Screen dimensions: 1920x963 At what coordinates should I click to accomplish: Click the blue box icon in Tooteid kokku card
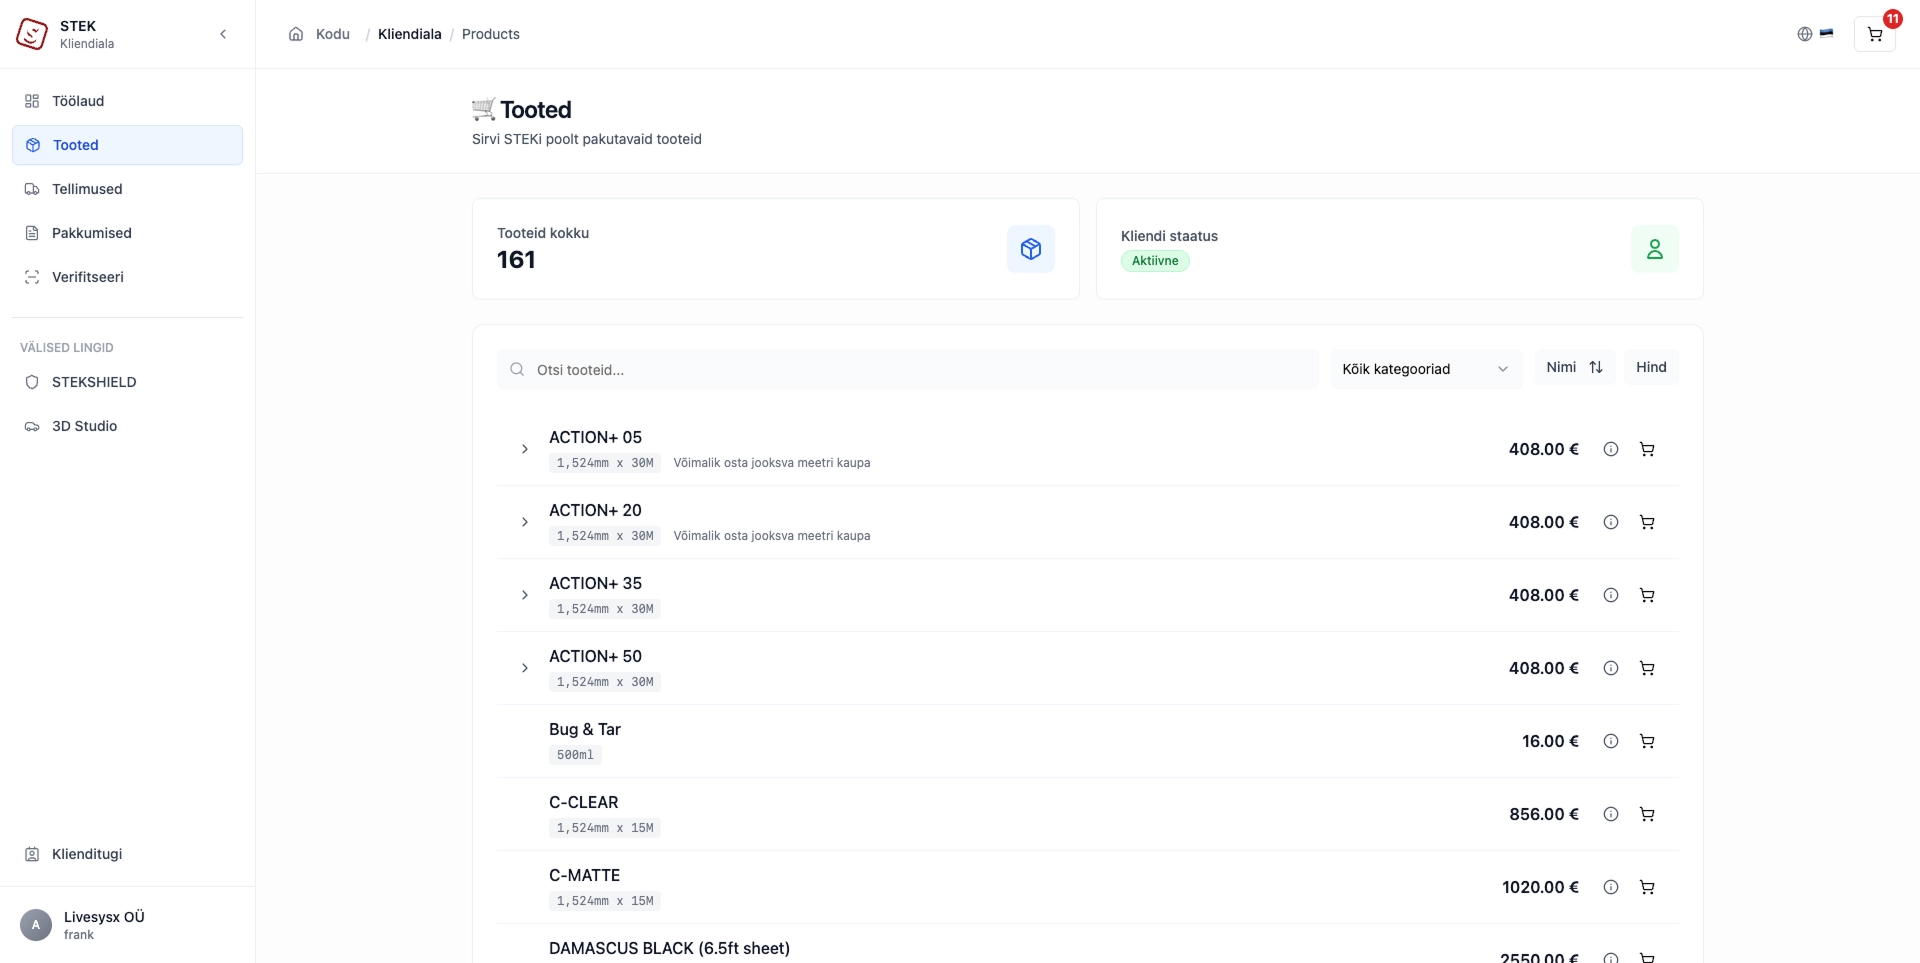click(x=1031, y=249)
